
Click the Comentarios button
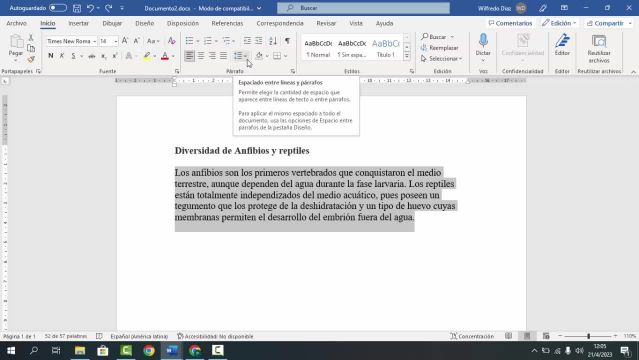coord(510,23)
